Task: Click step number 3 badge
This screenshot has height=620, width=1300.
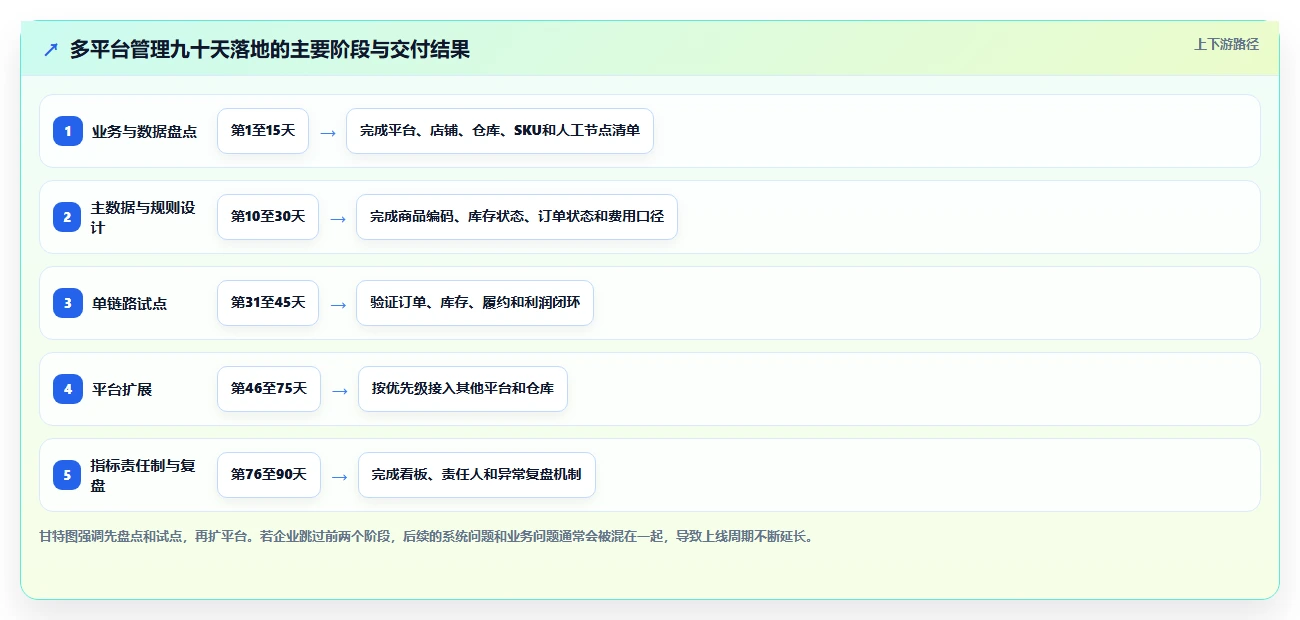Action: [x=68, y=303]
